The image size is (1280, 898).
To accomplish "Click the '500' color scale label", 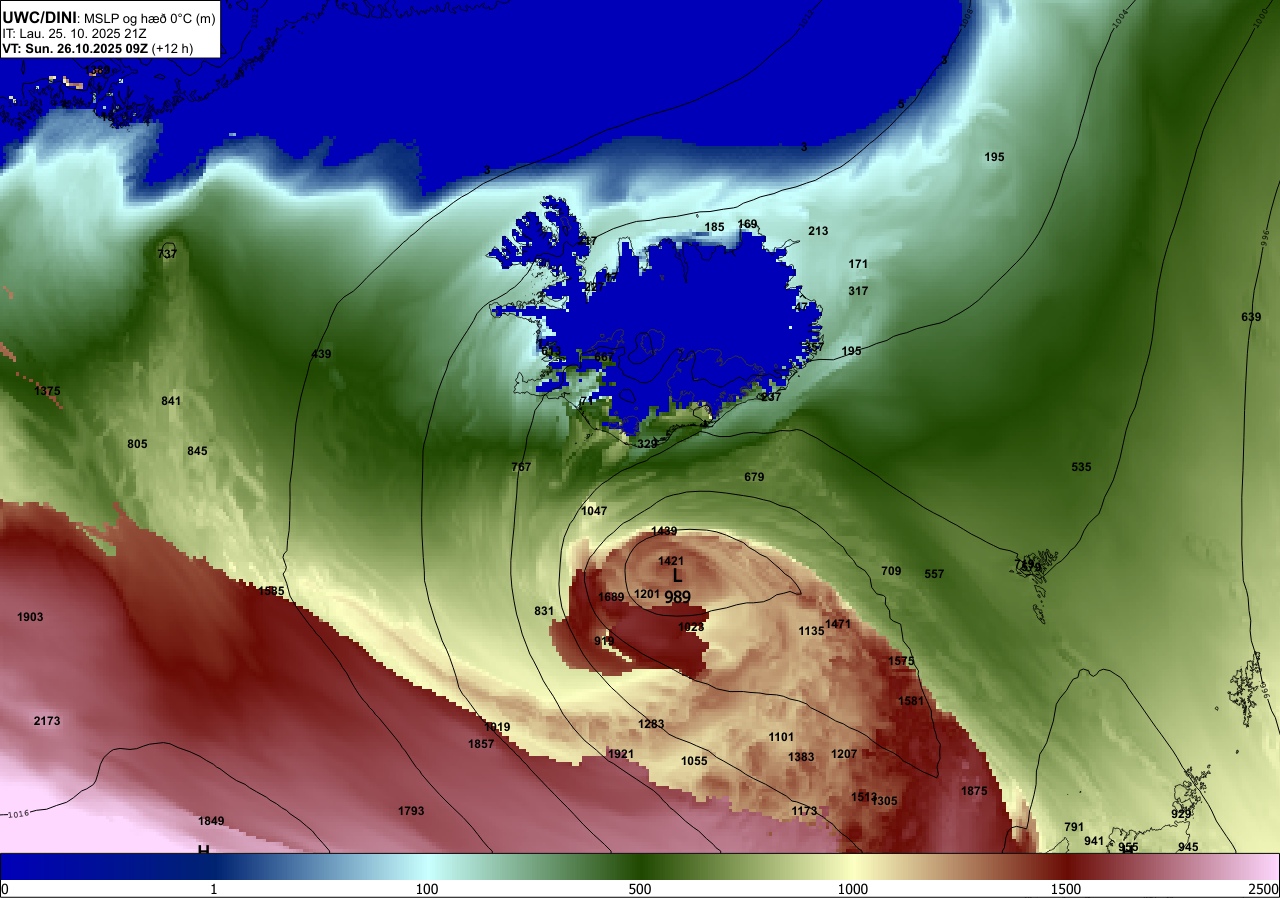I will coord(640,889).
